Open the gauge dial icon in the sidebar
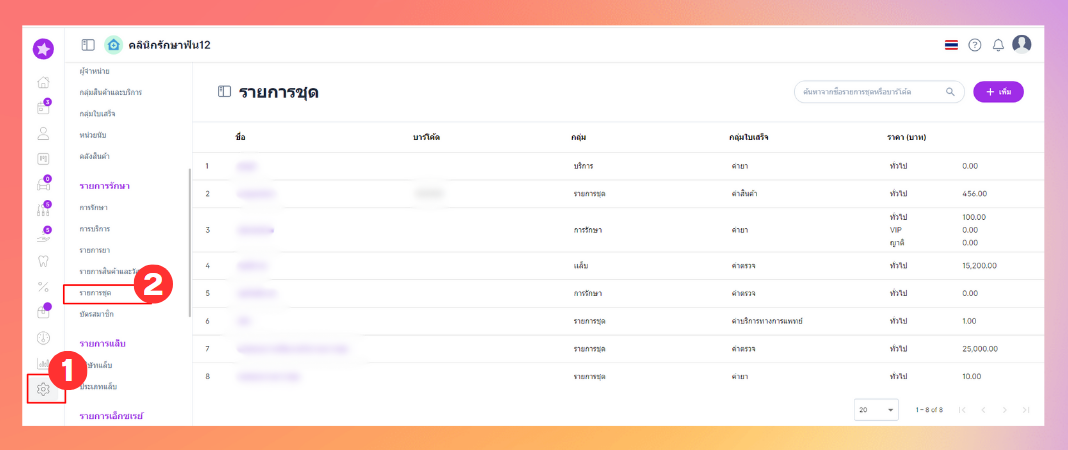 [x=43, y=338]
